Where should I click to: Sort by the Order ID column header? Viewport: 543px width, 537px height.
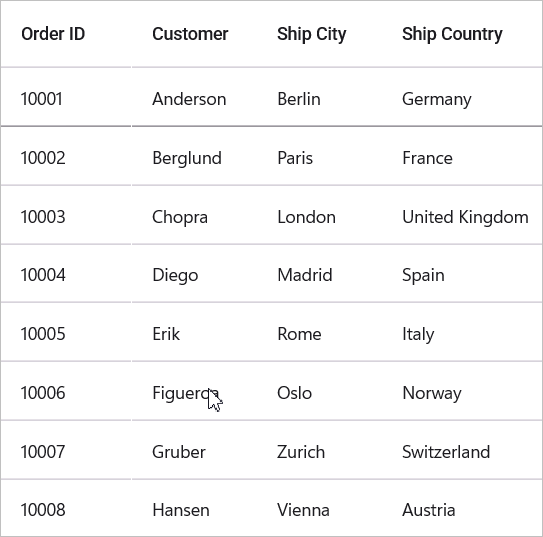coord(66,34)
